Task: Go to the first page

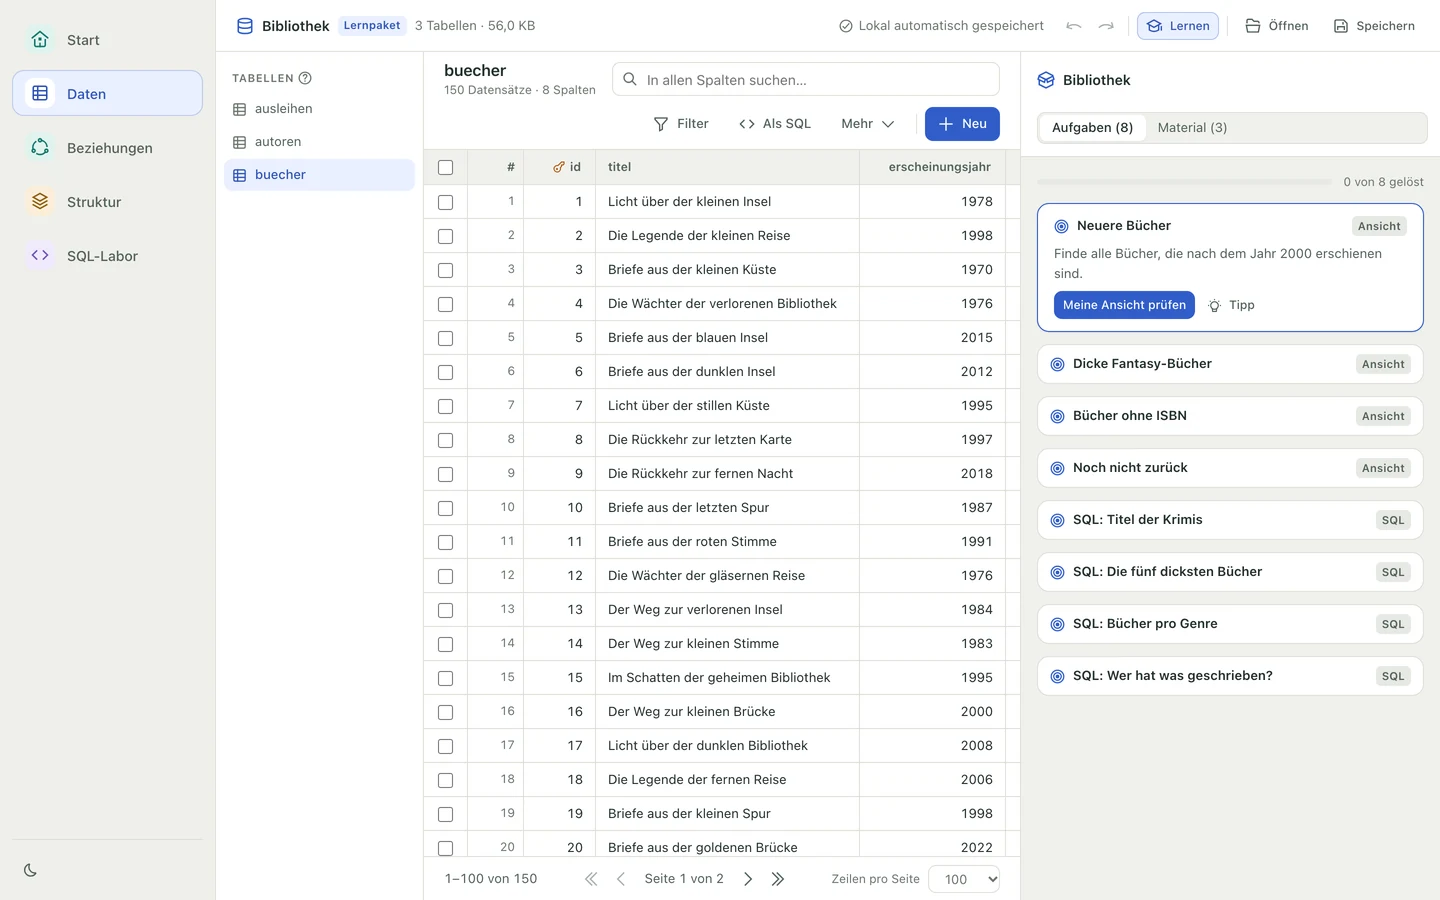Action: (591, 879)
